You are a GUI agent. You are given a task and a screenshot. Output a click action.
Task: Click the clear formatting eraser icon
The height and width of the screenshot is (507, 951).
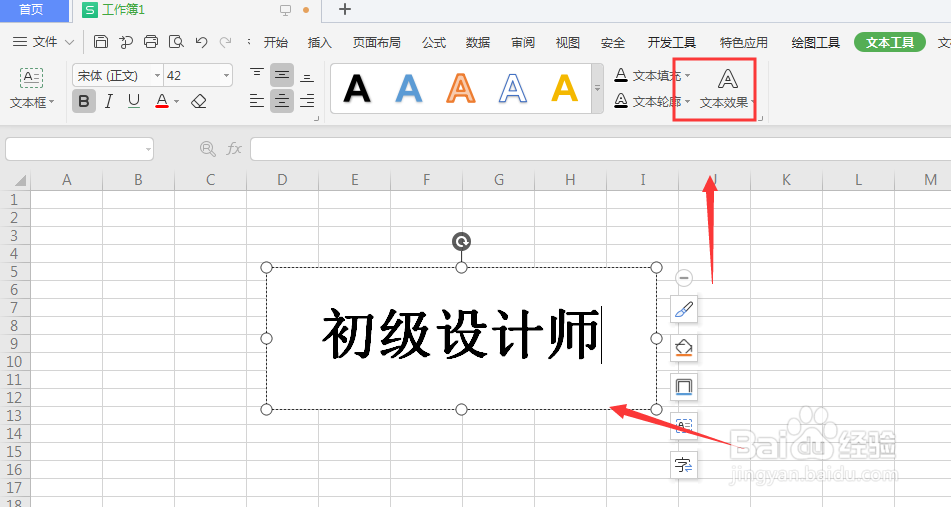point(199,101)
